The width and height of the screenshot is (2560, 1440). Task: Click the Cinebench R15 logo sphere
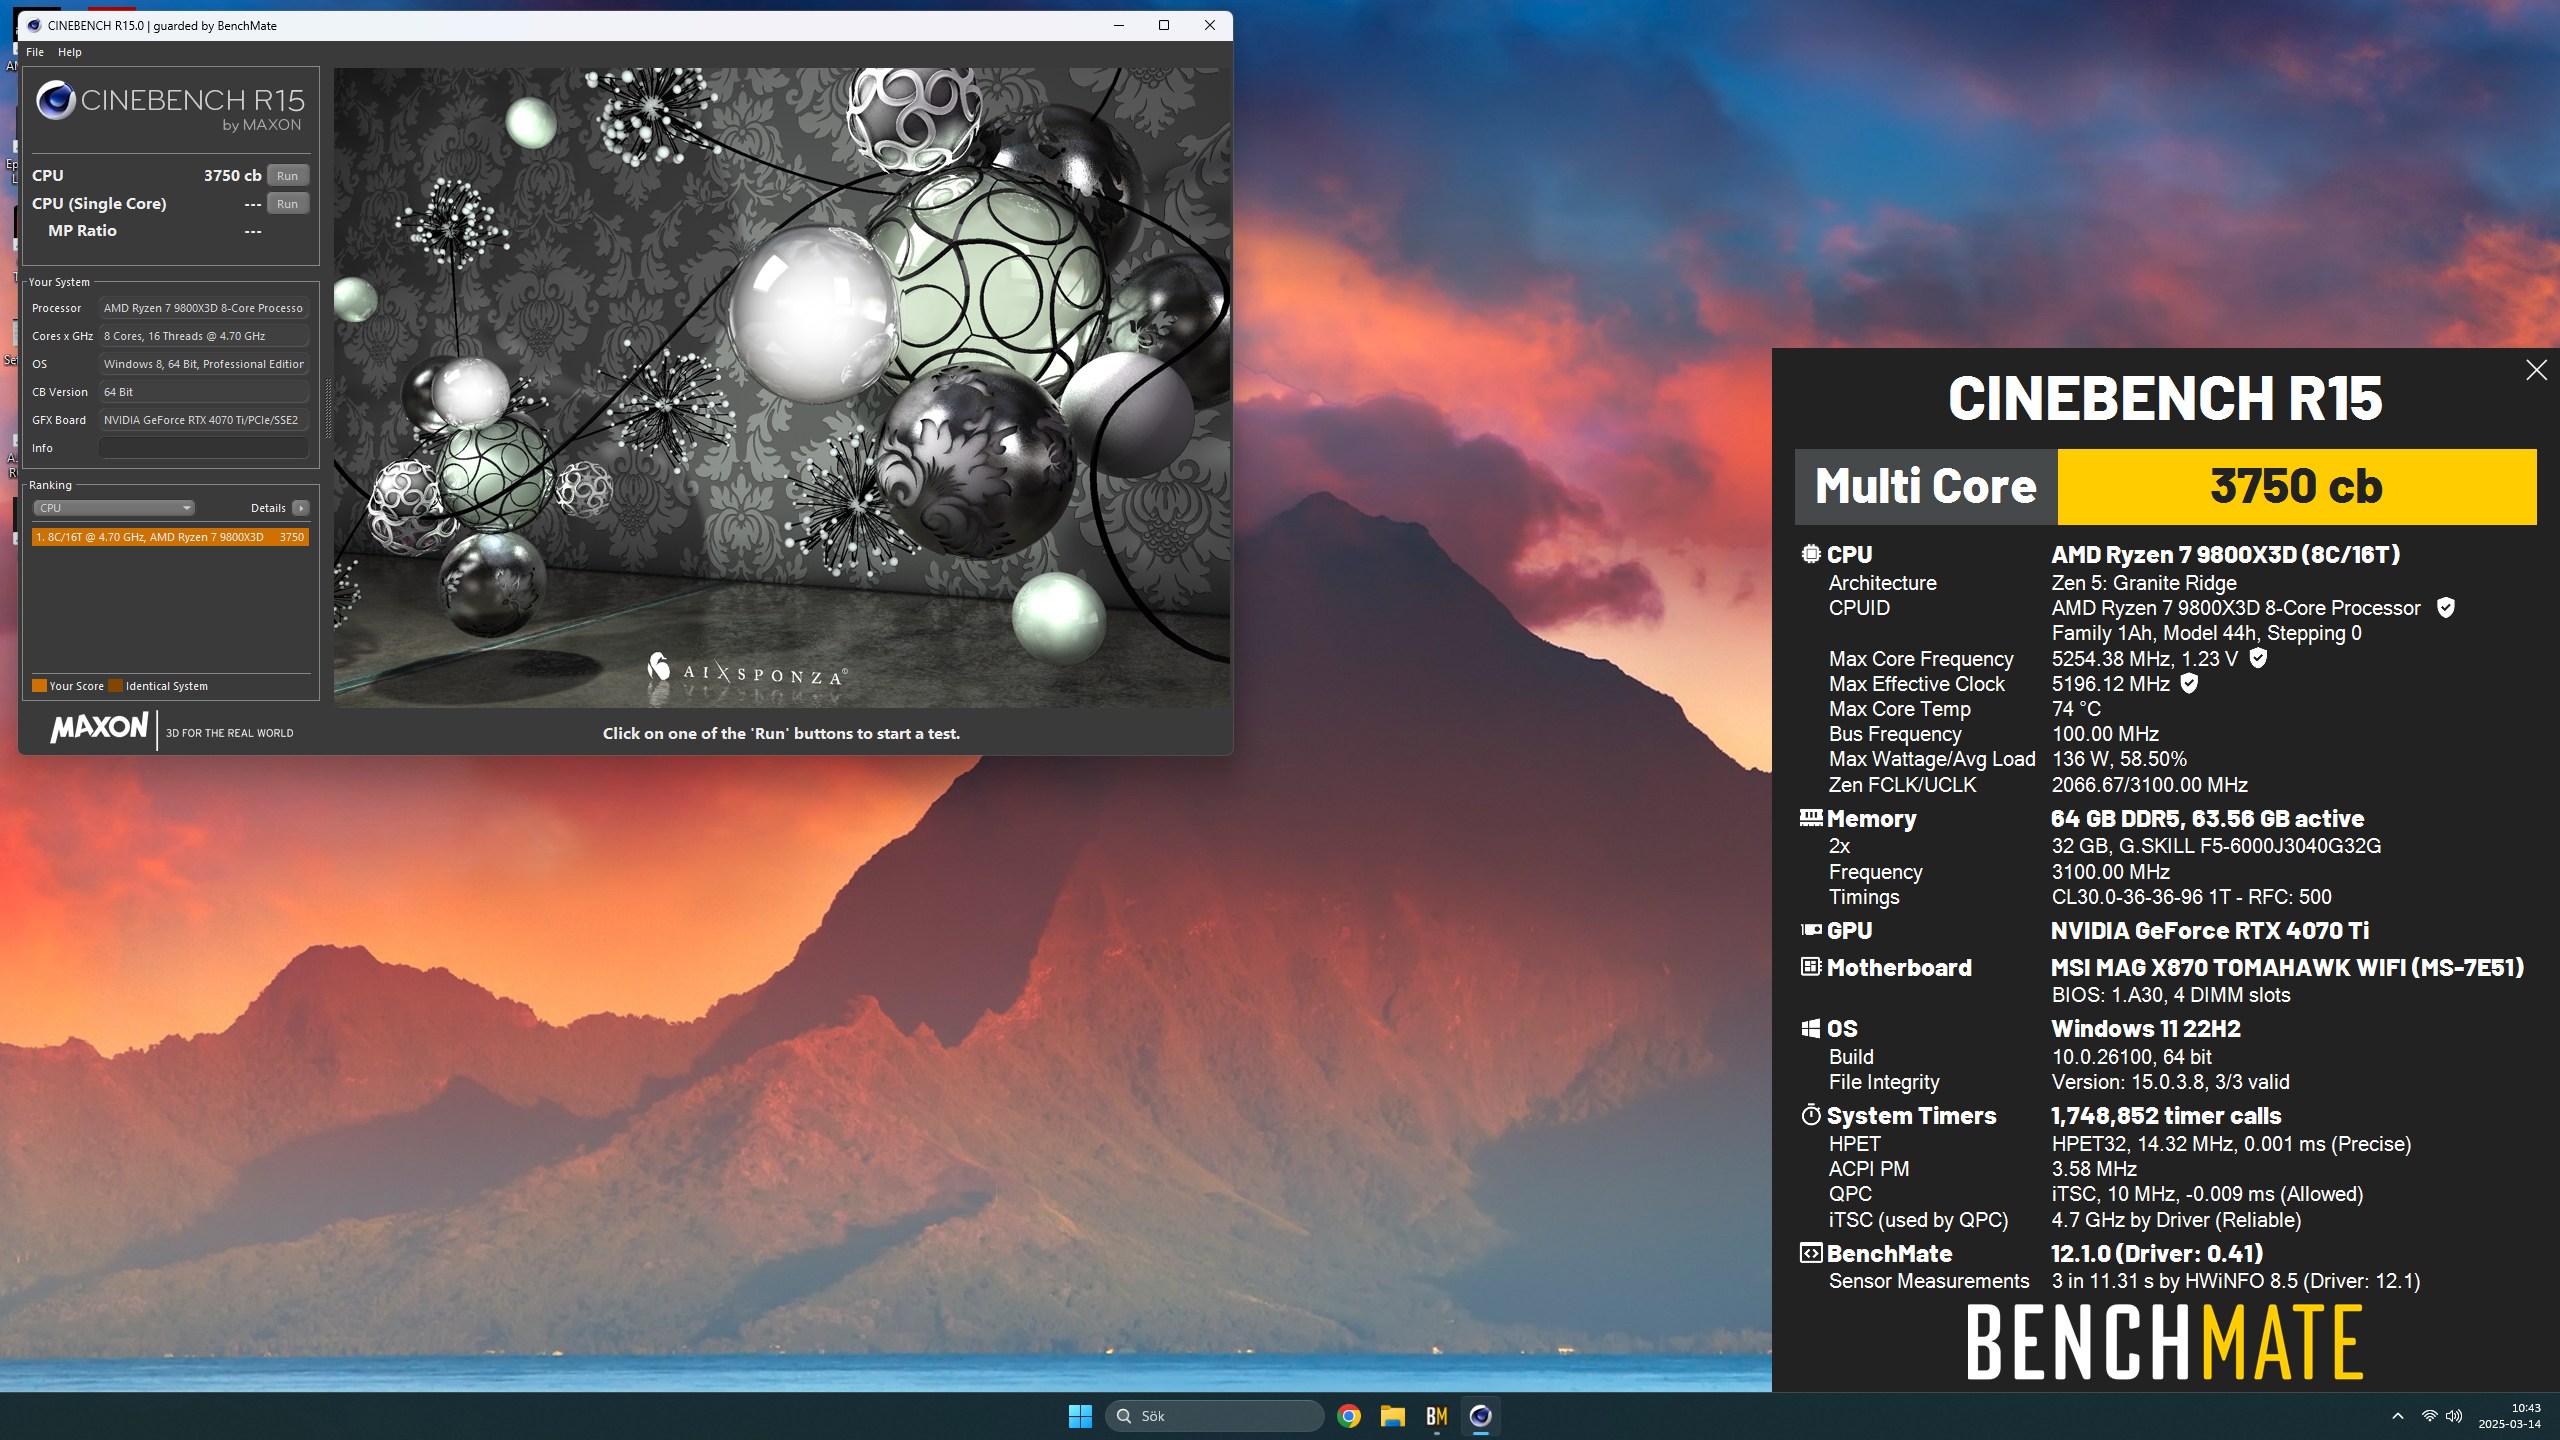tap(55, 100)
